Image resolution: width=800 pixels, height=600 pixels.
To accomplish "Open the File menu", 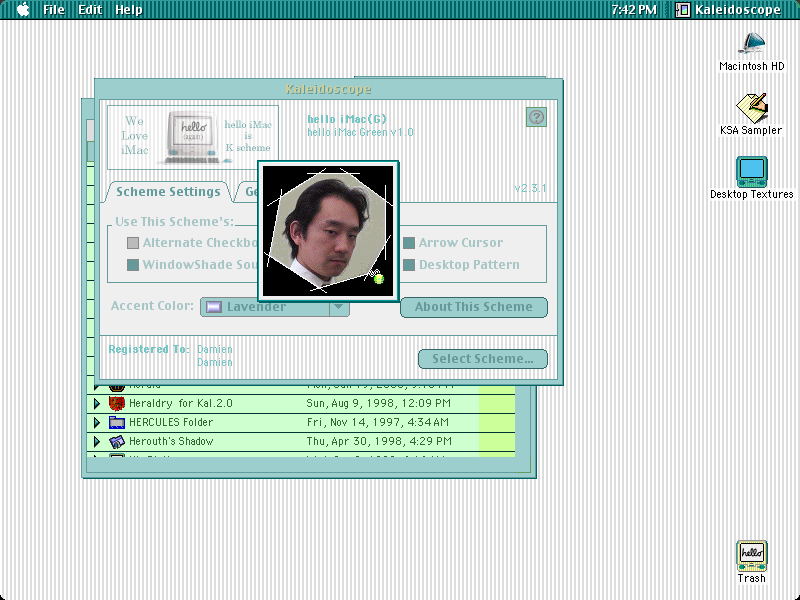I will [54, 10].
